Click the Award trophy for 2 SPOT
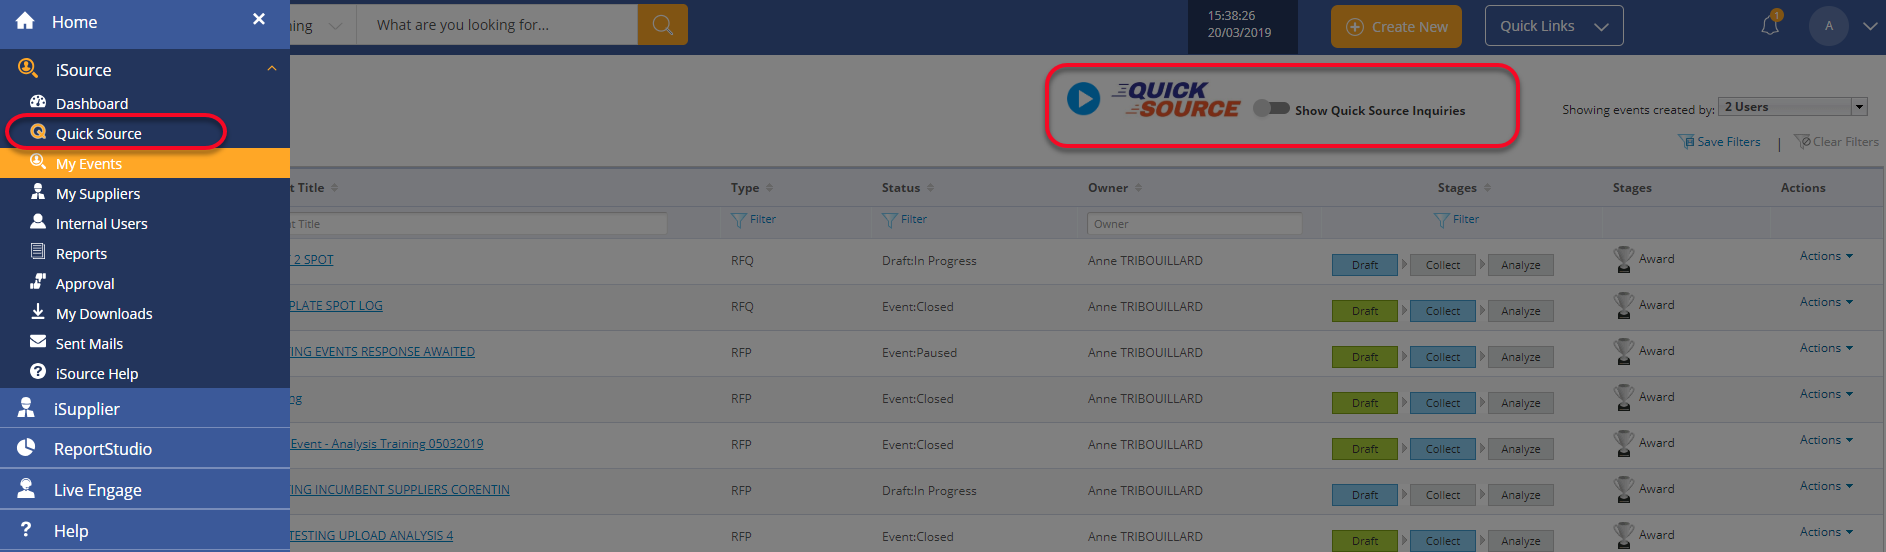Viewport: 1886px width, 552px height. pos(1624,259)
